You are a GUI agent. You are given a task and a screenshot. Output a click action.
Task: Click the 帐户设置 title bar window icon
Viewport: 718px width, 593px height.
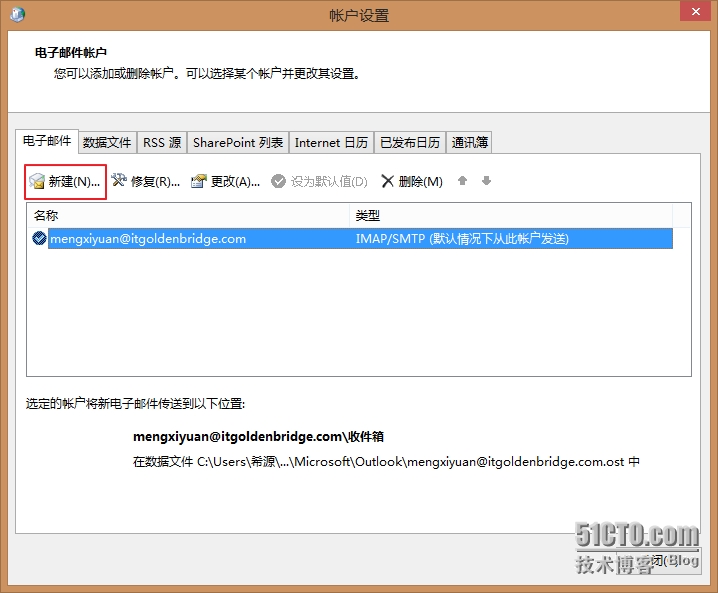click(18, 15)
